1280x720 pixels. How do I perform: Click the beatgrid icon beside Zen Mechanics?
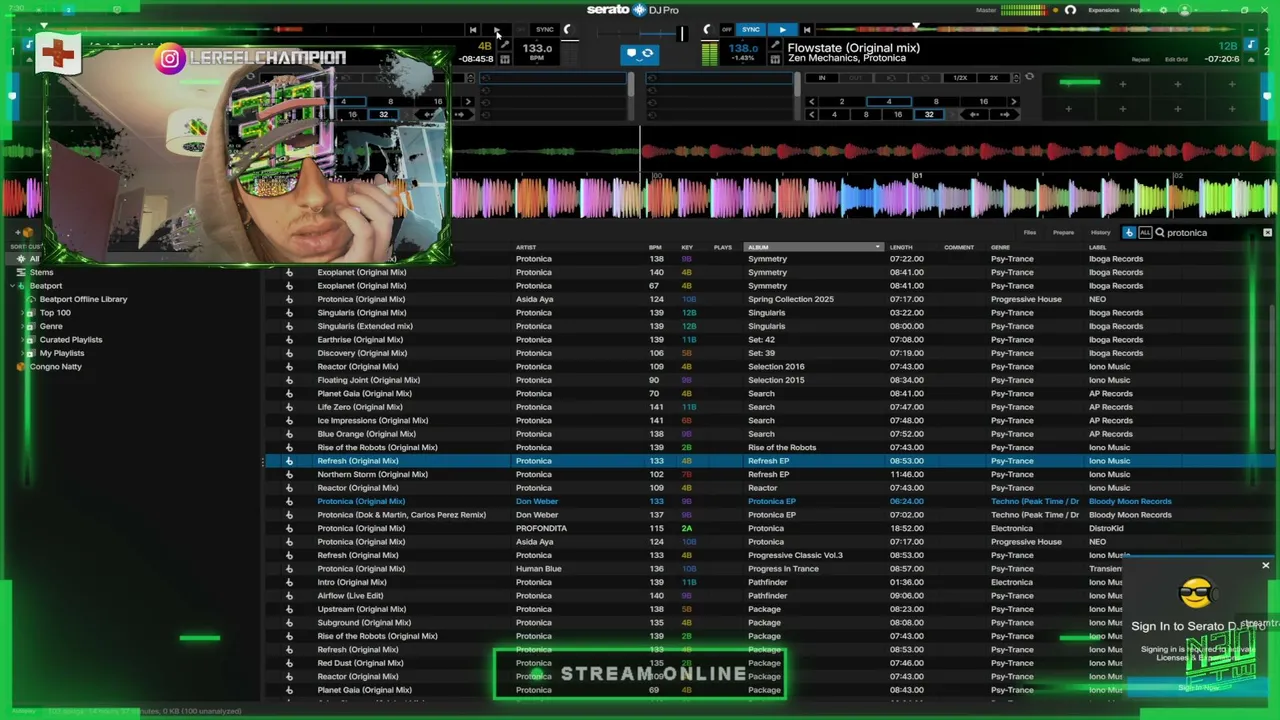point(775,59)
